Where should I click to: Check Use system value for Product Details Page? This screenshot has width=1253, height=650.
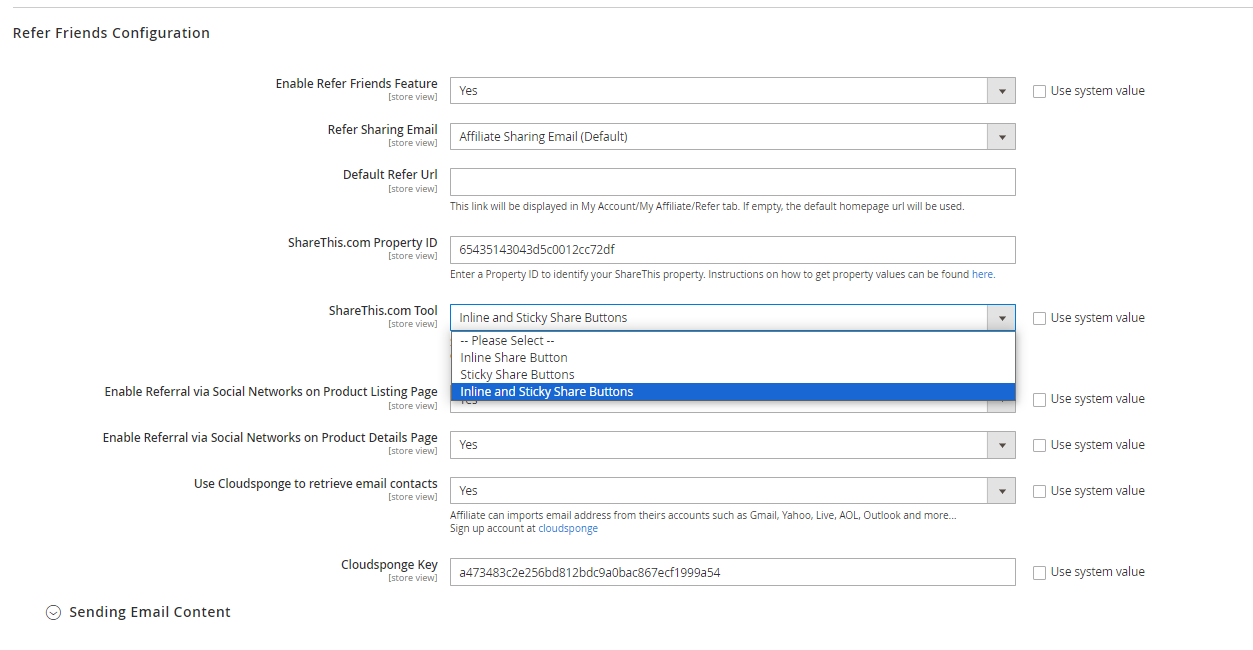point(1040,445)
